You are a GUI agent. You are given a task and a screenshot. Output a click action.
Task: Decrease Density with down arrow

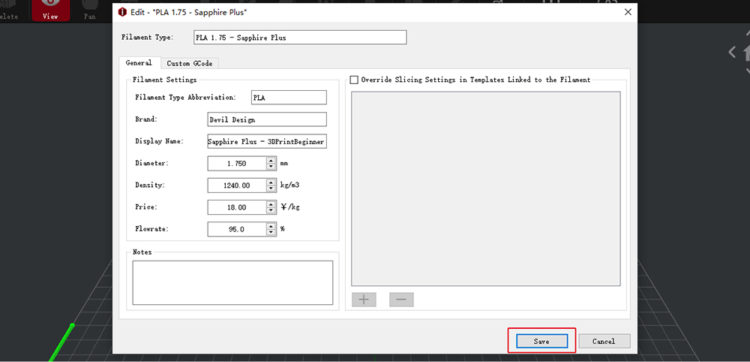[272, 188]
